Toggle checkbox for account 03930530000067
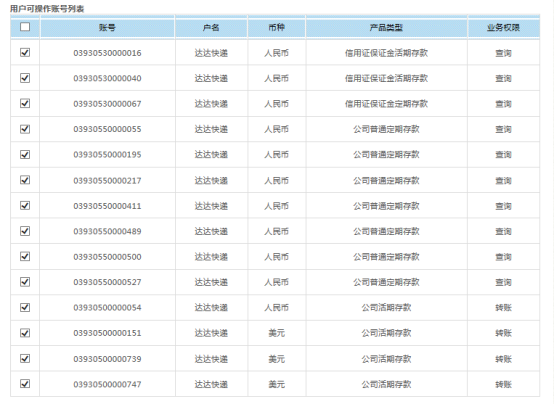554x405 pixels. point(25,103)
